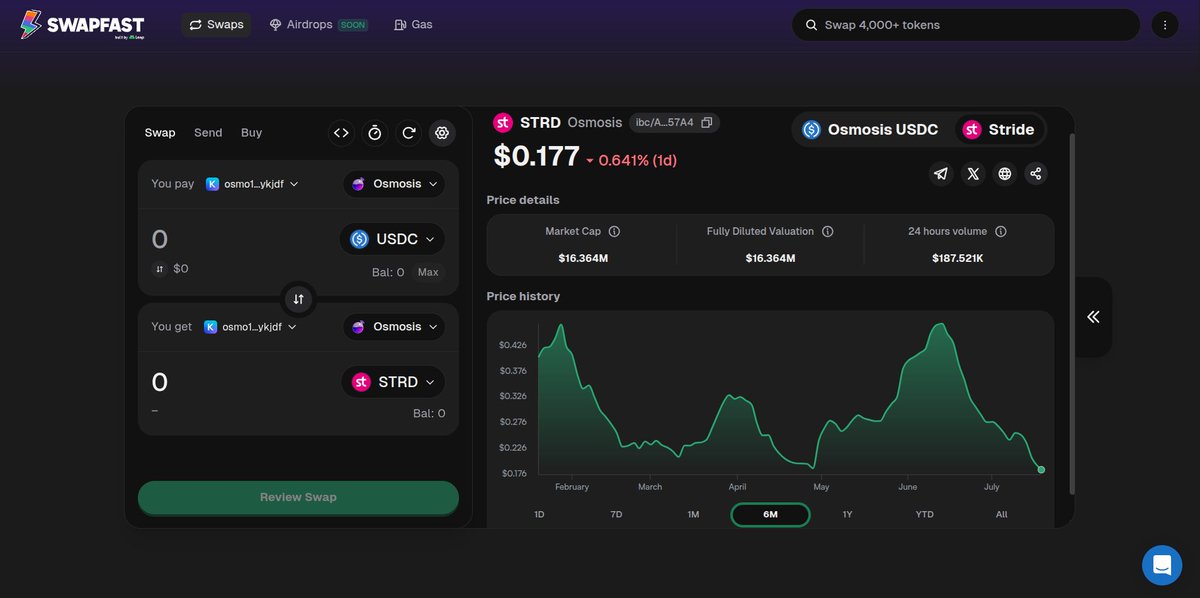Flip the pay and get tokens
The height and width of the screenshot is (598, 1200).
(298, 299)
